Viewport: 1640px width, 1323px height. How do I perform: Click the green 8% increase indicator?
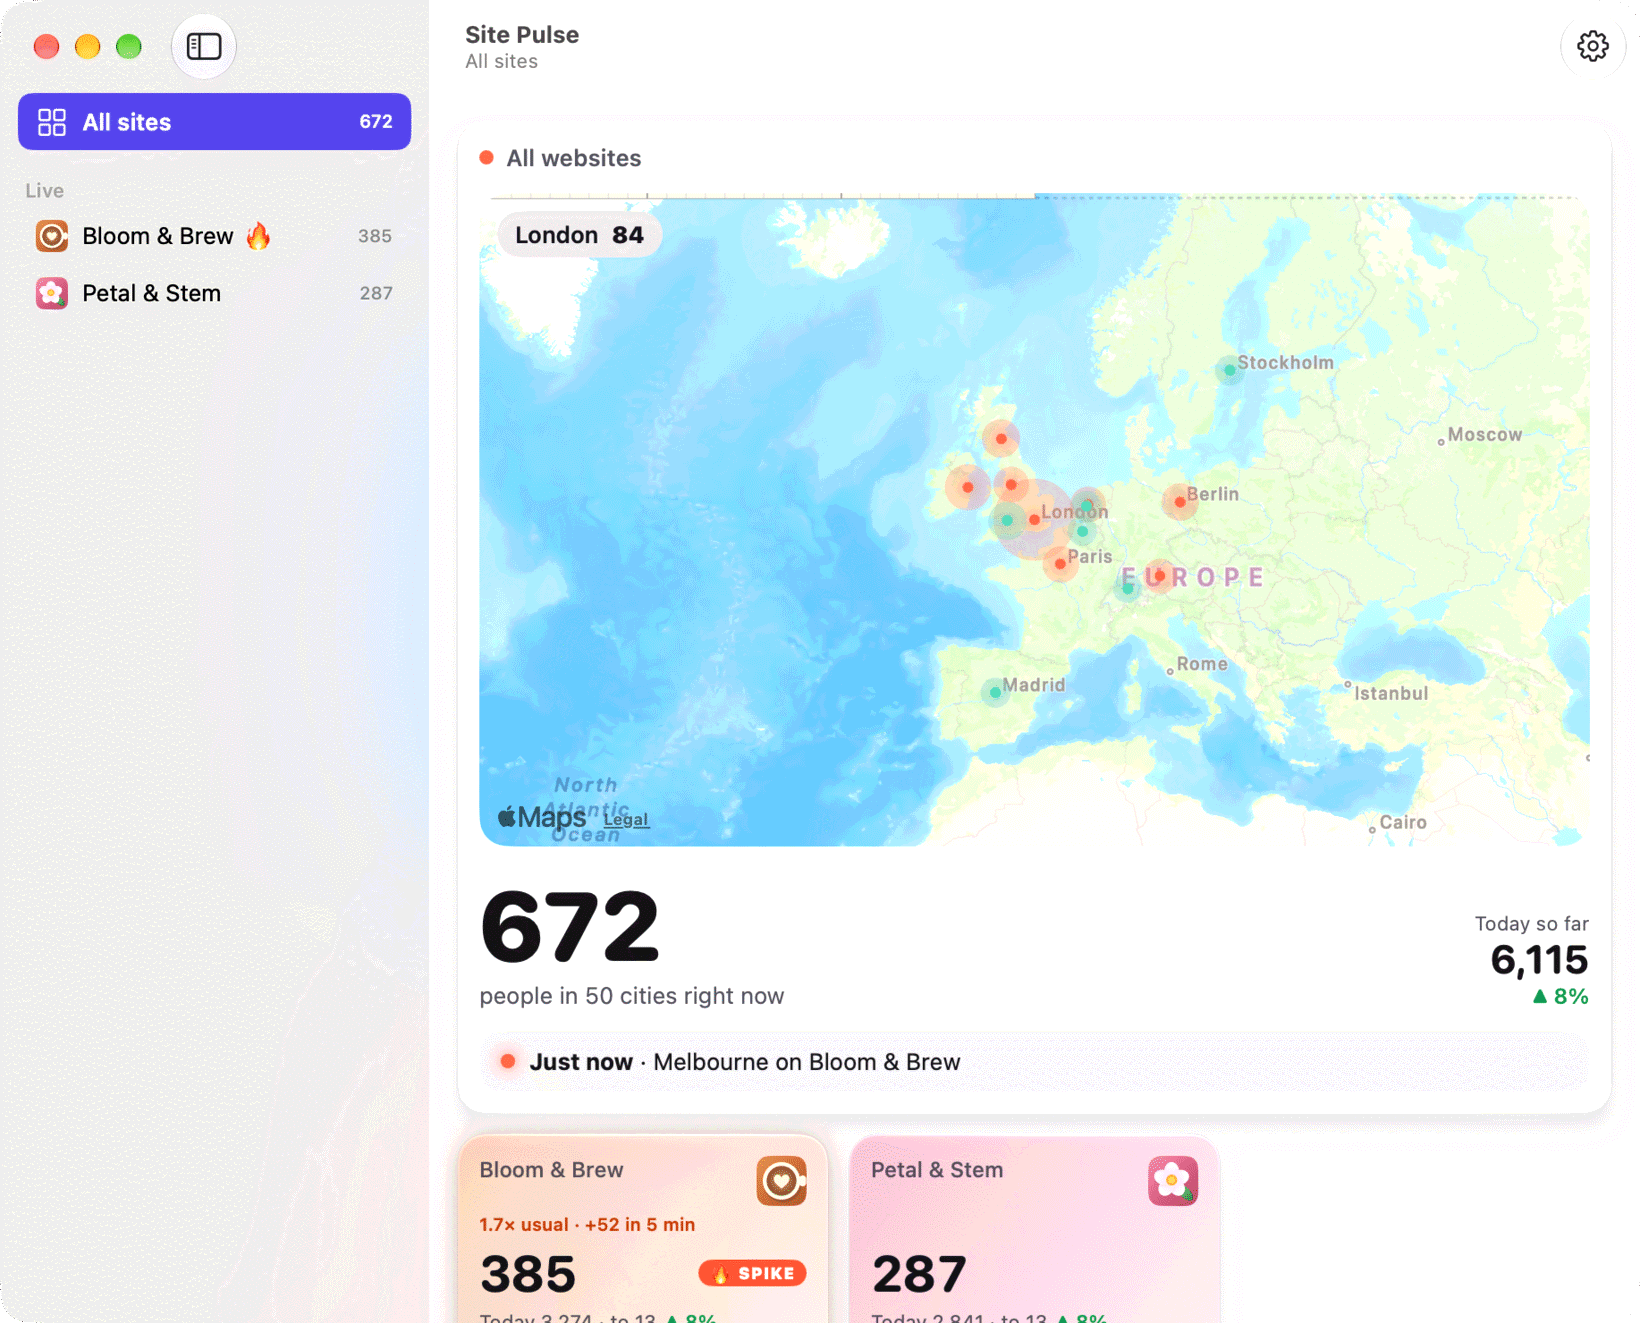(x=1560, y=996)
